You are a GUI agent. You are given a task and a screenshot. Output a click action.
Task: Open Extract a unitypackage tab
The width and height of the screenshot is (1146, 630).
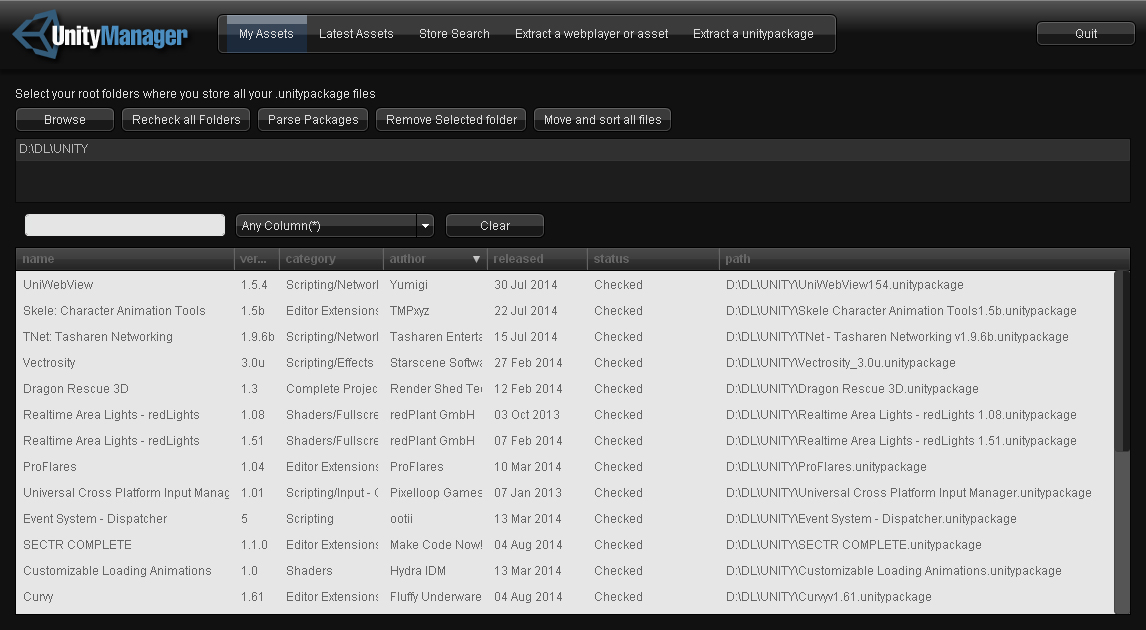pyautogui.click(x=753, y=34)
